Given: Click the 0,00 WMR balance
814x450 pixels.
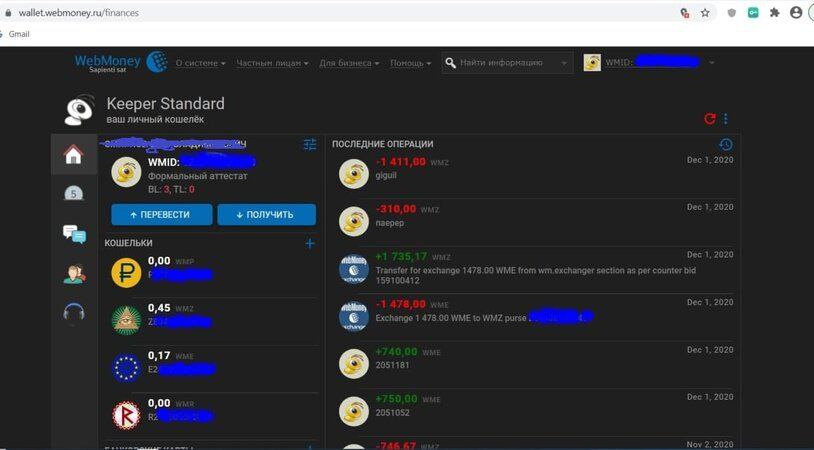Looking at the screenshot, I should [x=170, y=403].
